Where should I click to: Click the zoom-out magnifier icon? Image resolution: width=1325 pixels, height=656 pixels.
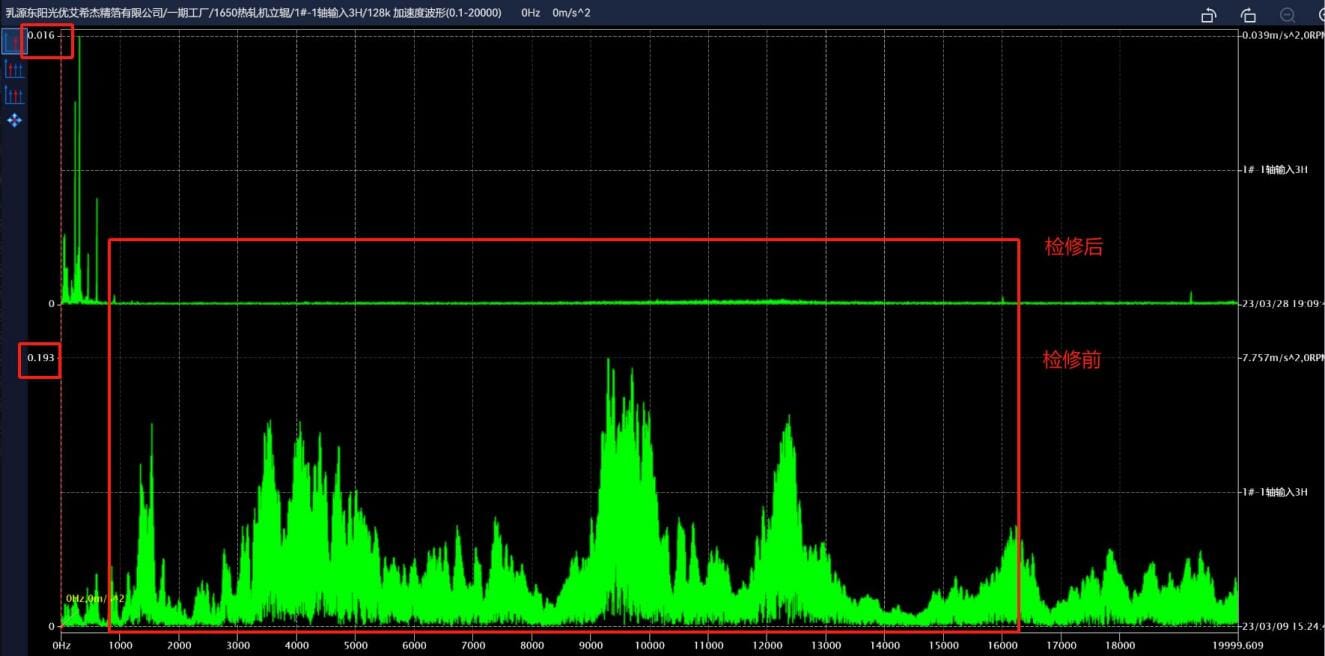tap(1288, 15)
